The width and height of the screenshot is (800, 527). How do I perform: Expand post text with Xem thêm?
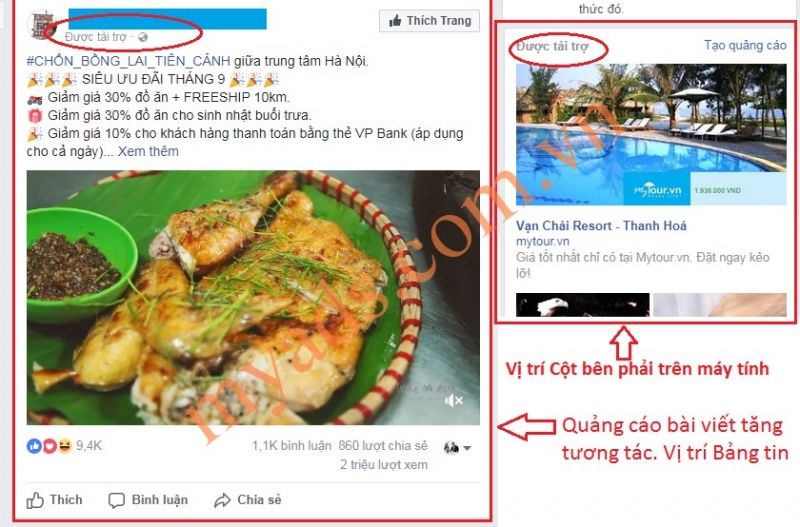[148, 152]
